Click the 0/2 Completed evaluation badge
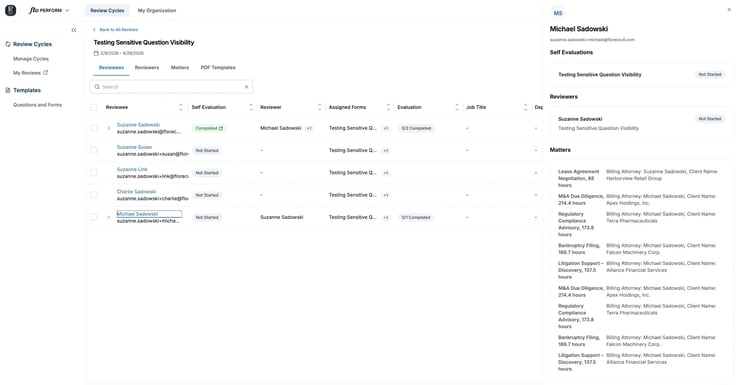The height and width of the screenshot is (385, 739). tap(416, 128)
